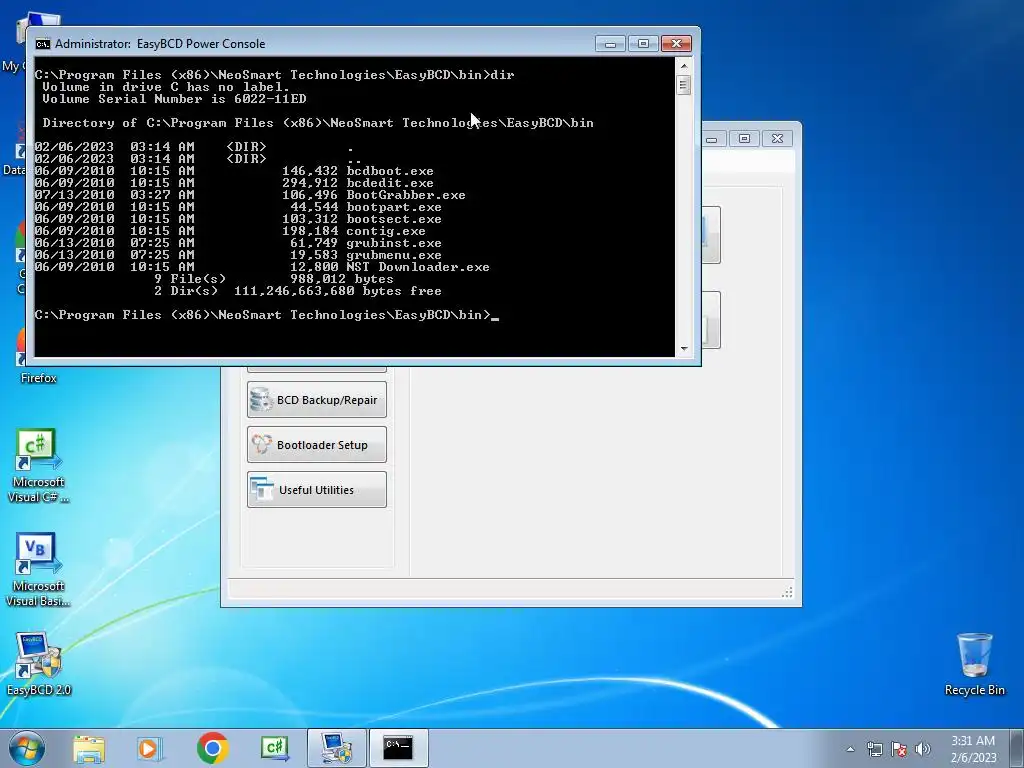Close the EasyBCD Power Console window
The image size is (1024, 768).
click(x=677, y=44)
